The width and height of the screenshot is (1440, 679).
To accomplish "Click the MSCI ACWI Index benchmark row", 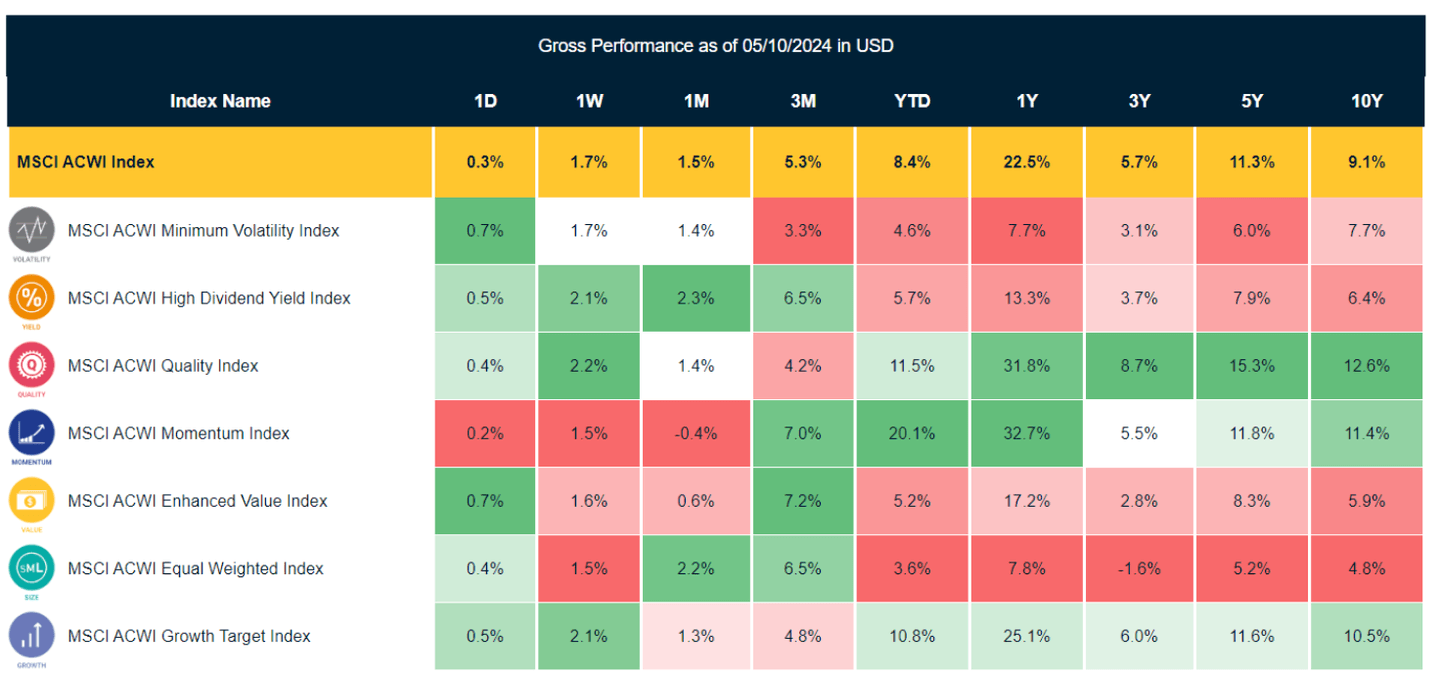I will pyautogui.click(x=86, y=162).
